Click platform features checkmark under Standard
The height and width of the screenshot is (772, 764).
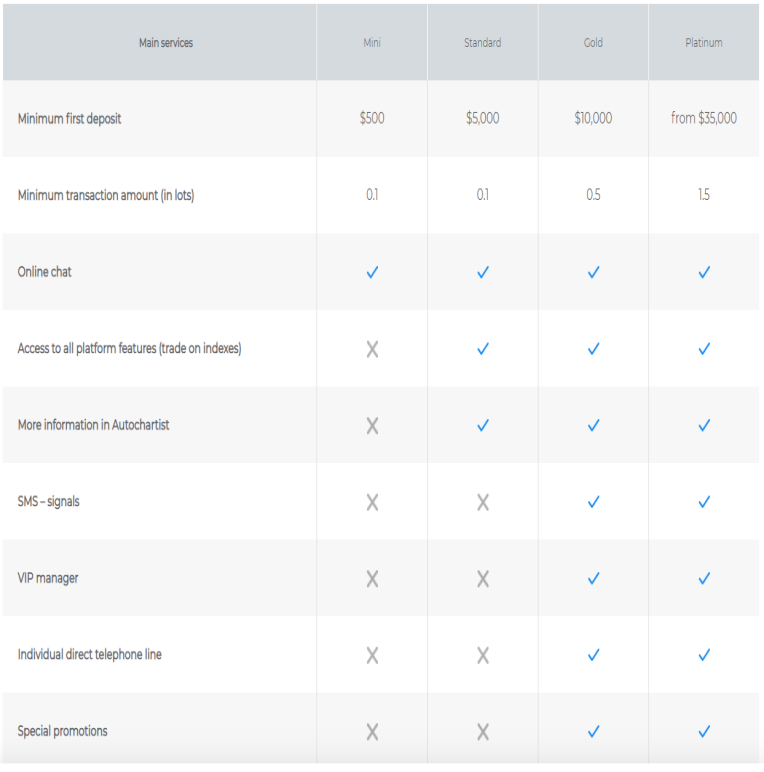click(x=483, y=349)
